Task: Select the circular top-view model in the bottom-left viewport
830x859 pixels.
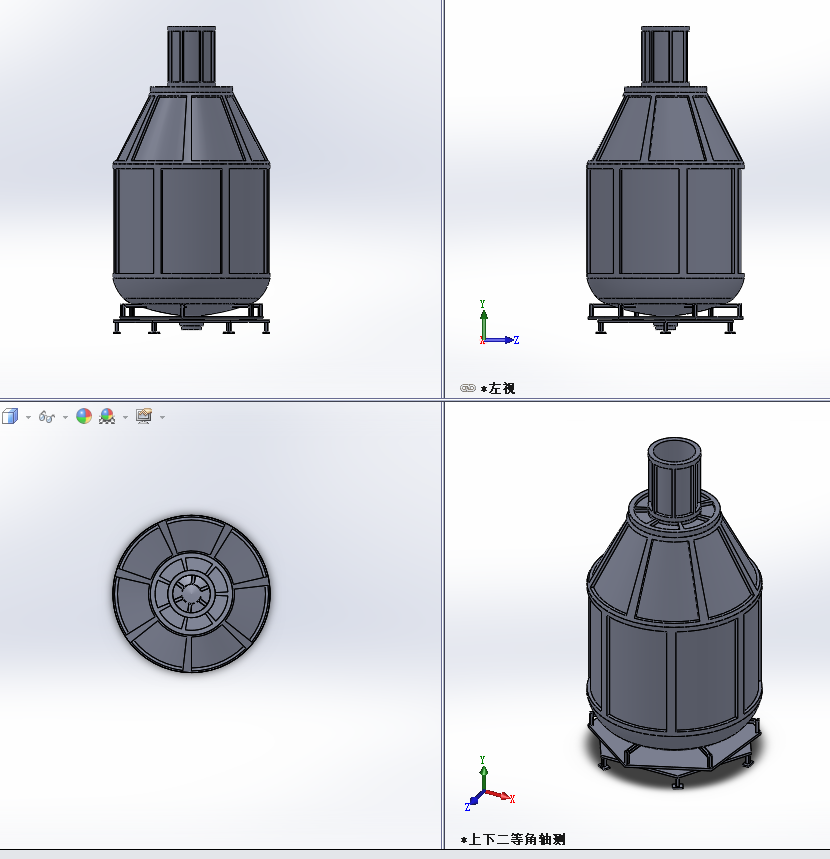Action: [x=191, y=593]
